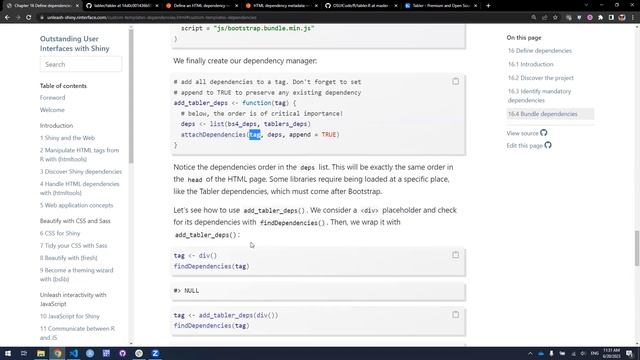Open Task View on the taskbar

click(x=24, y=353)
